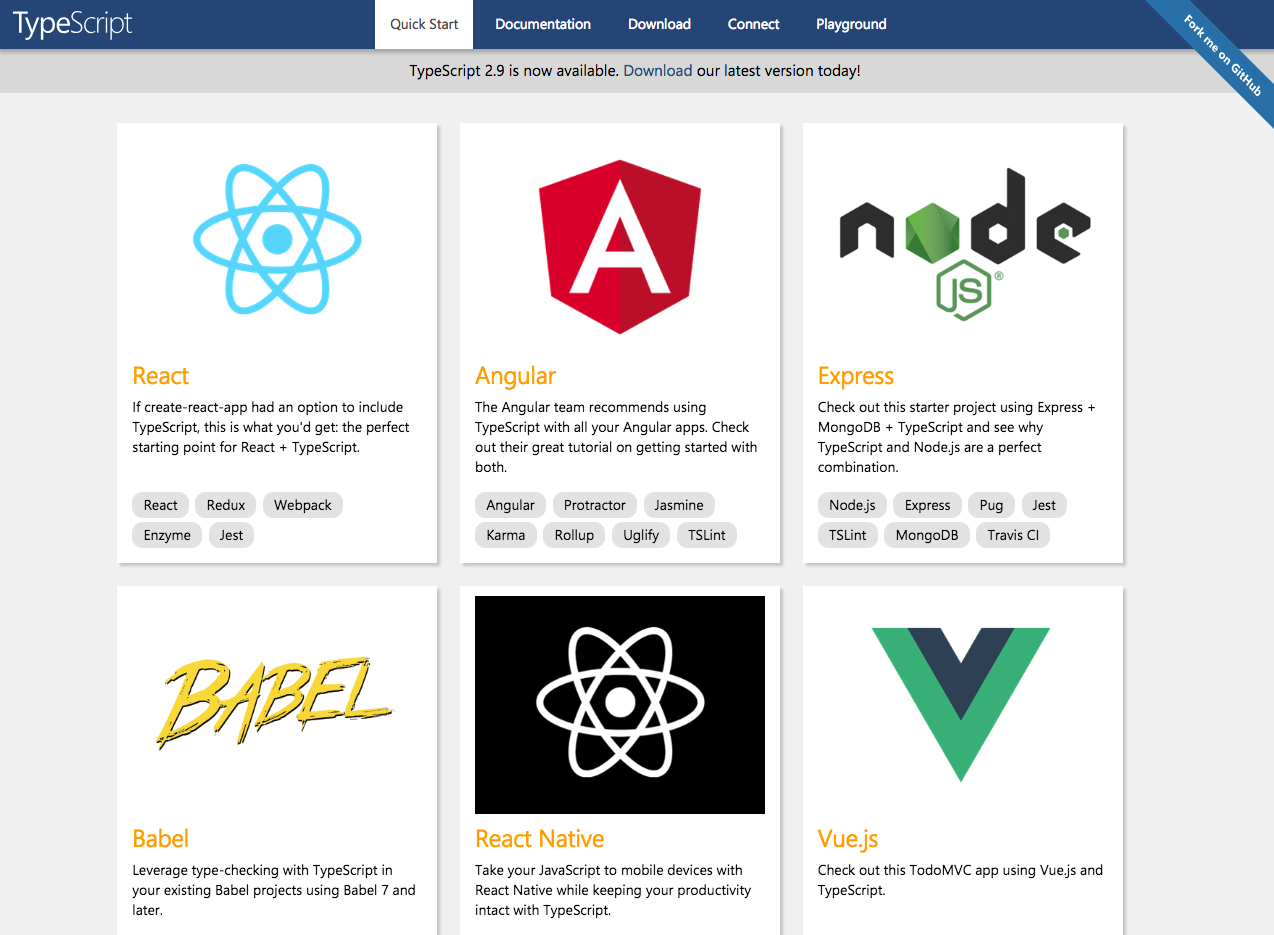Click the text "TypeScript 2.9 is now available."

tap(514, 71)
